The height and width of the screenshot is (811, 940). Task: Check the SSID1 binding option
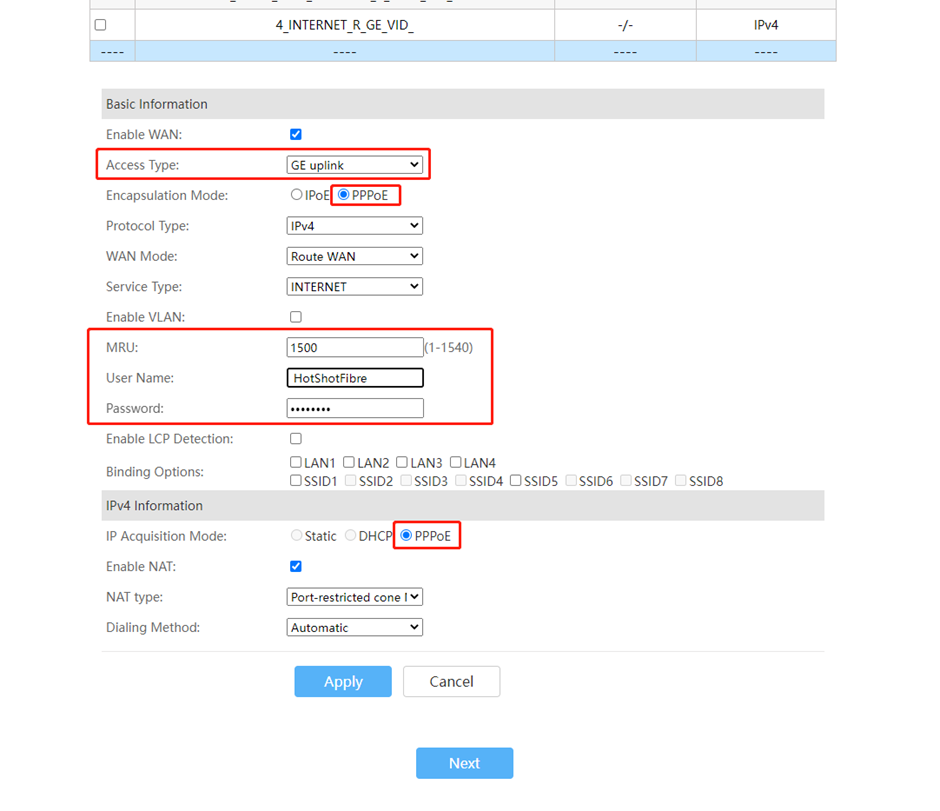pos(296,481)
